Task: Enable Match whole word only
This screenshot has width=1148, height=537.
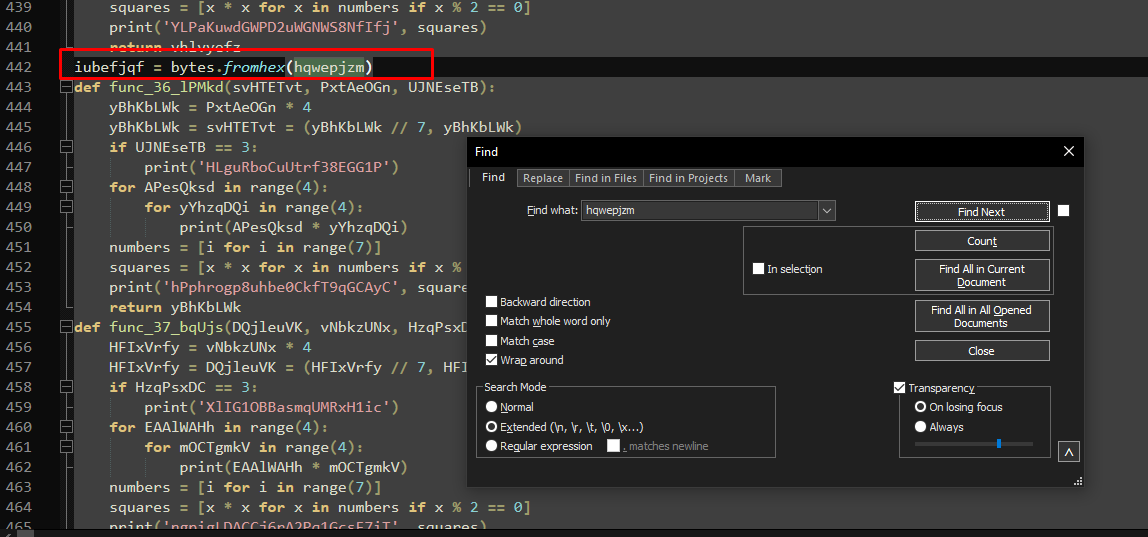Action: pos(491,321)
